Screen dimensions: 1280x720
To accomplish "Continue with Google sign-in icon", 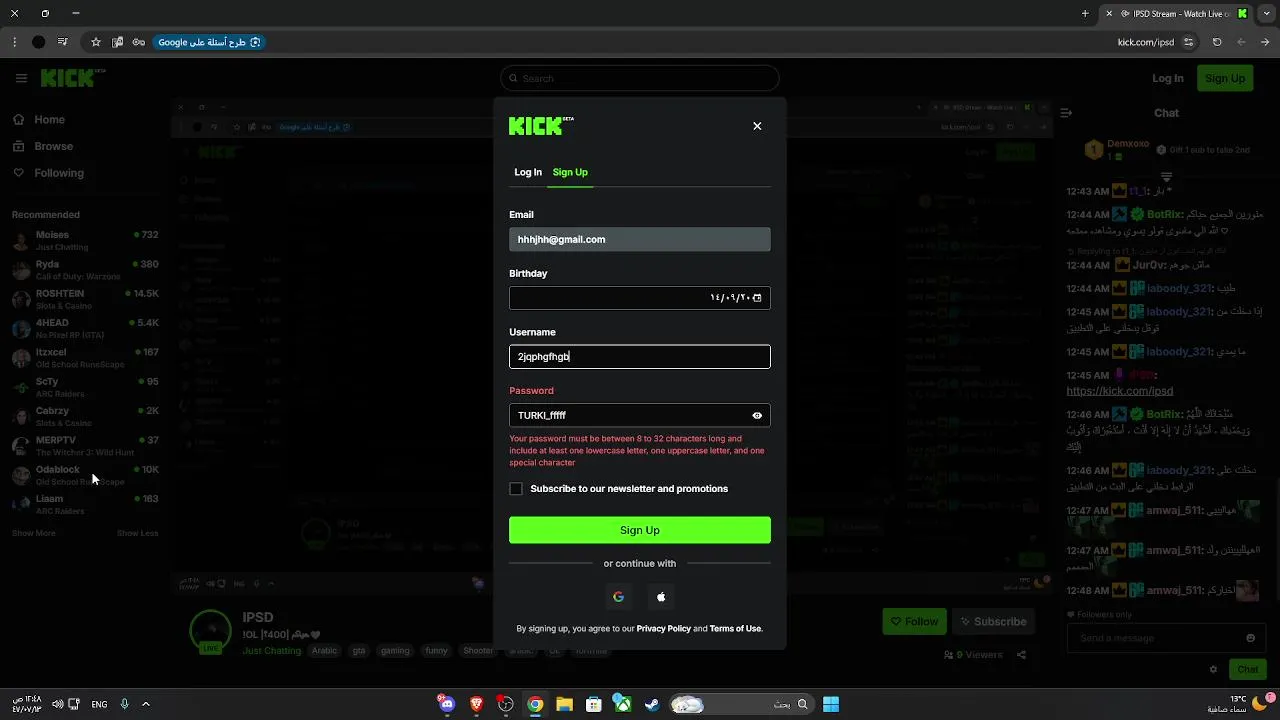I will [x=618, y=597].
